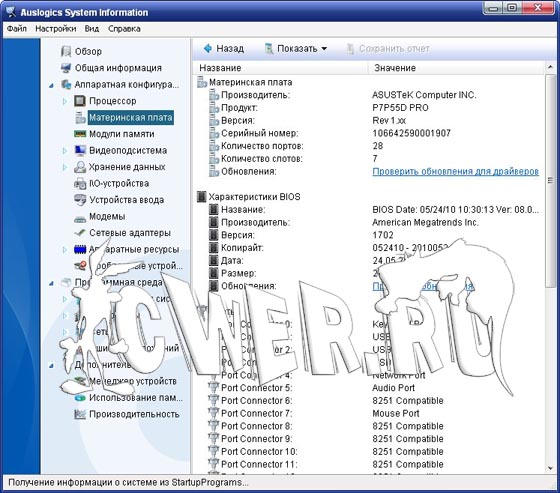Click the Обзор sidebar icon

pos(66,51)
